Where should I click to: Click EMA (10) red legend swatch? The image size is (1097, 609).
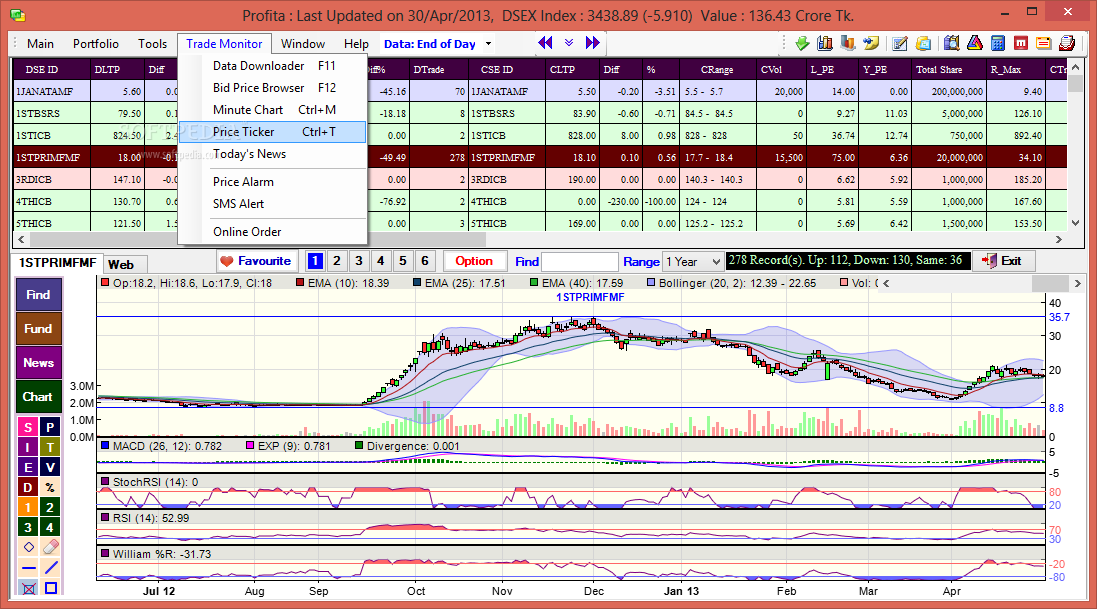click(300, 284)
